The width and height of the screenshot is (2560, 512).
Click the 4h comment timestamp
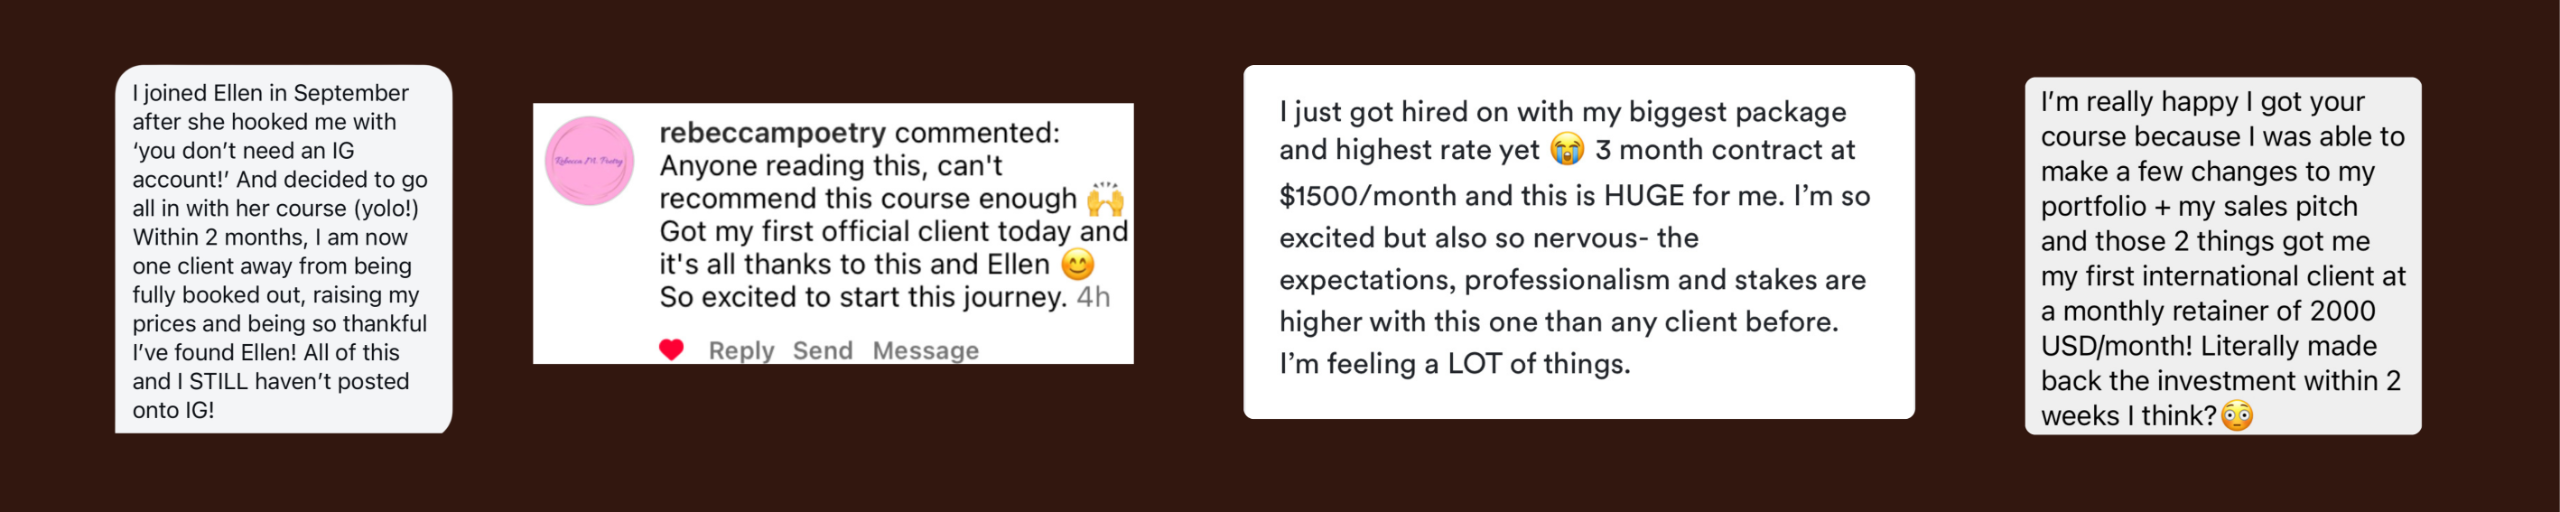pyautogui.click(x=1093, y=298)
